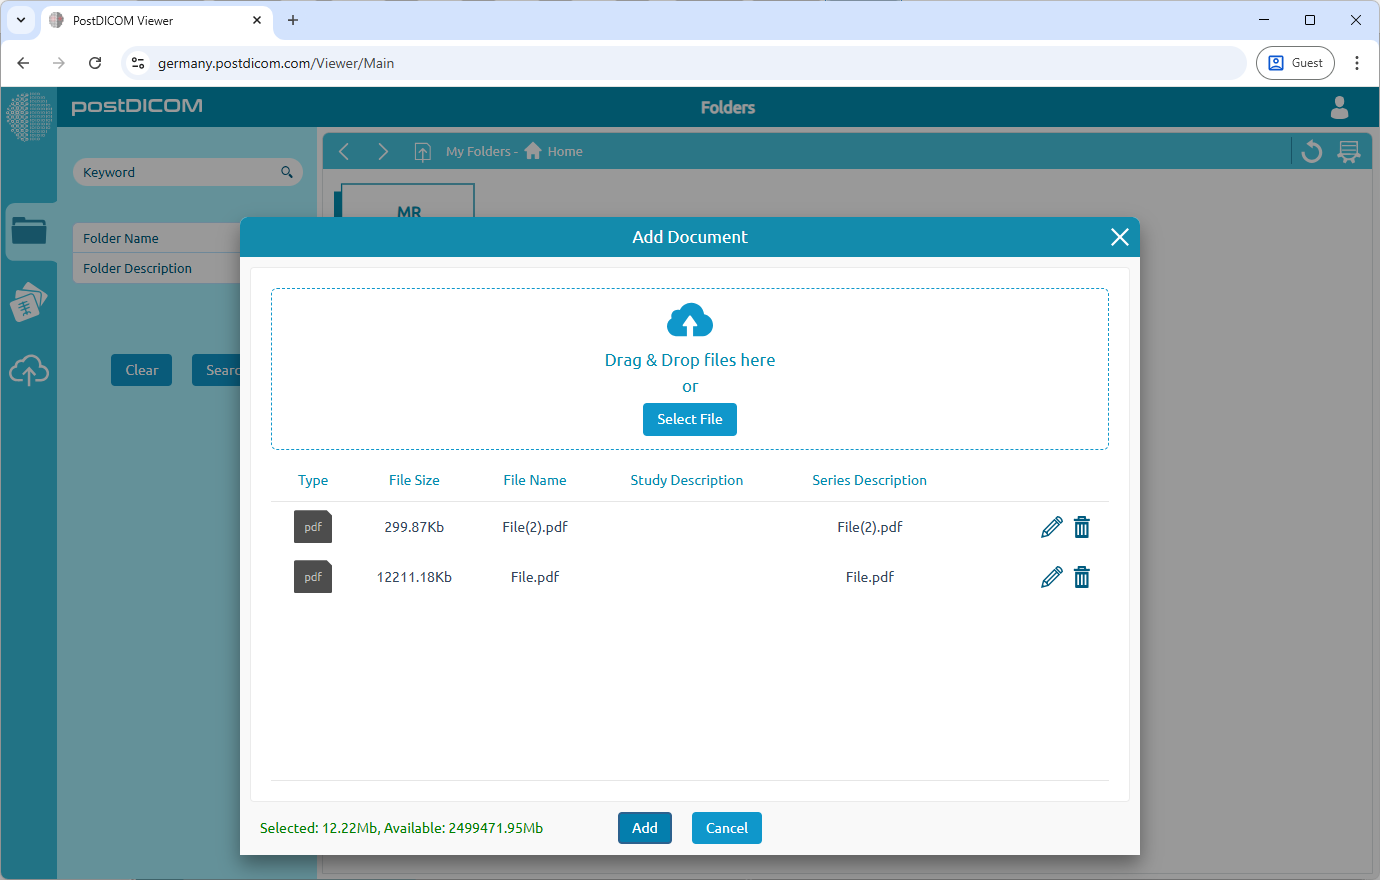Select the PostDICOM Viewer browser tab
The width and height of the screenshot is (1380, 880).
[150, 20]
